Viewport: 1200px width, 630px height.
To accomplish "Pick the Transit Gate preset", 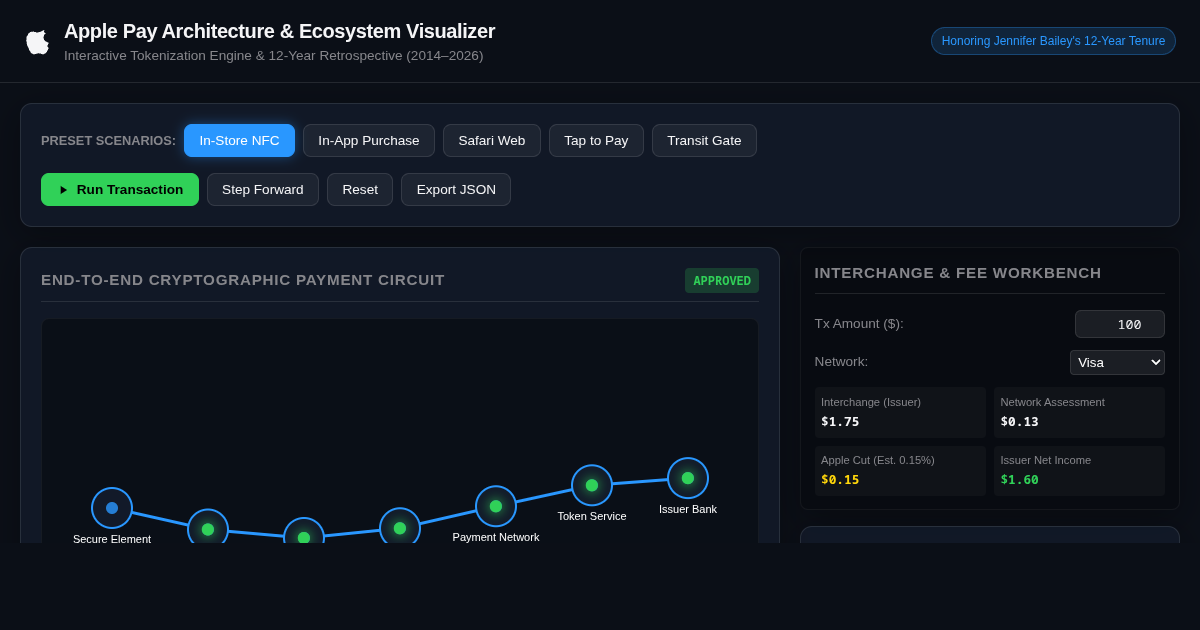I will [704, 140].
